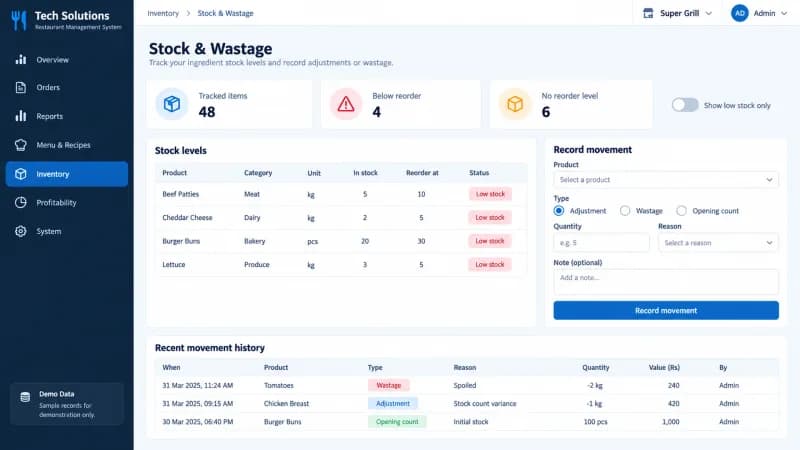Image resolution: width=800 pixels, height=450 pixels.
Task: Click the Super Grill store icon
Action: (648, 13)
